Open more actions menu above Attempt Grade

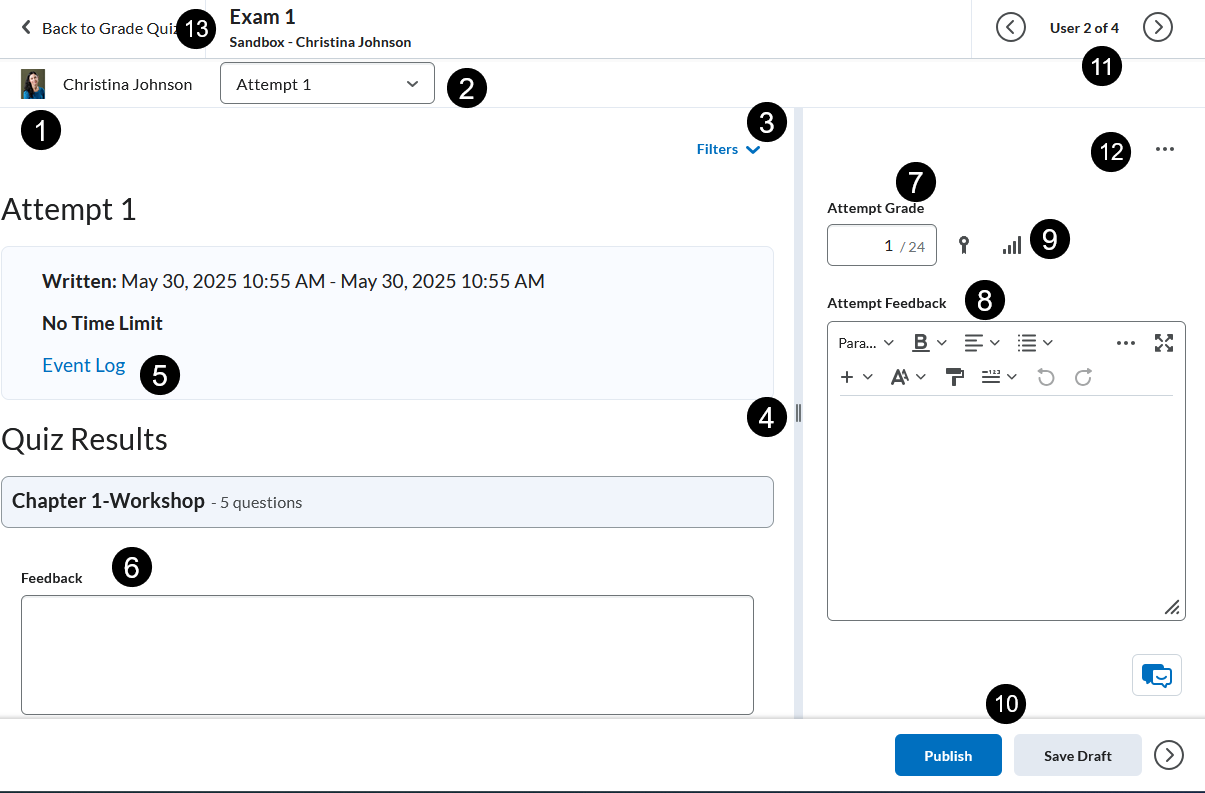pos(1164,150)
